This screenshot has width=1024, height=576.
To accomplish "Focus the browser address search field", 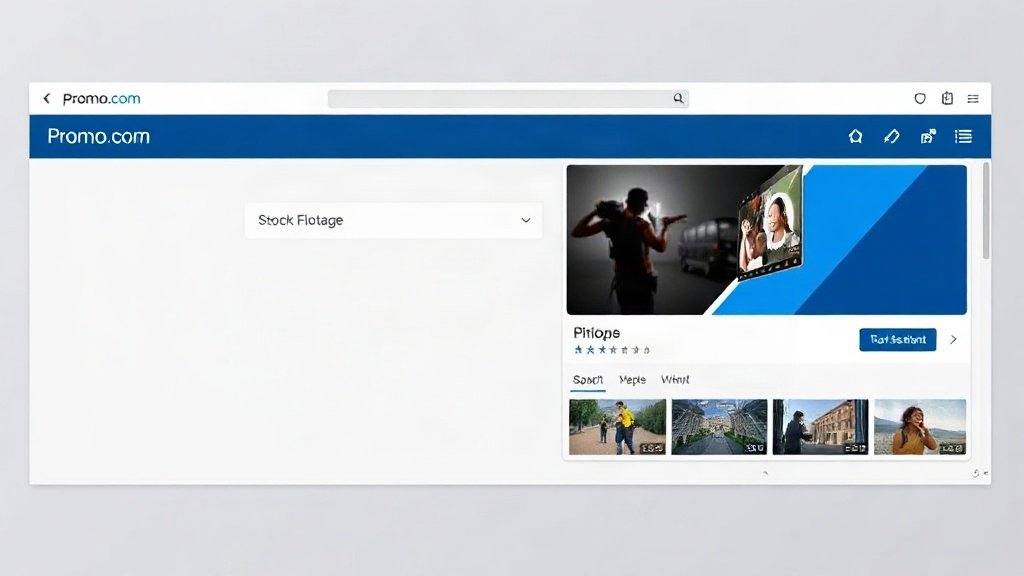I will click(x=508, y=99).
